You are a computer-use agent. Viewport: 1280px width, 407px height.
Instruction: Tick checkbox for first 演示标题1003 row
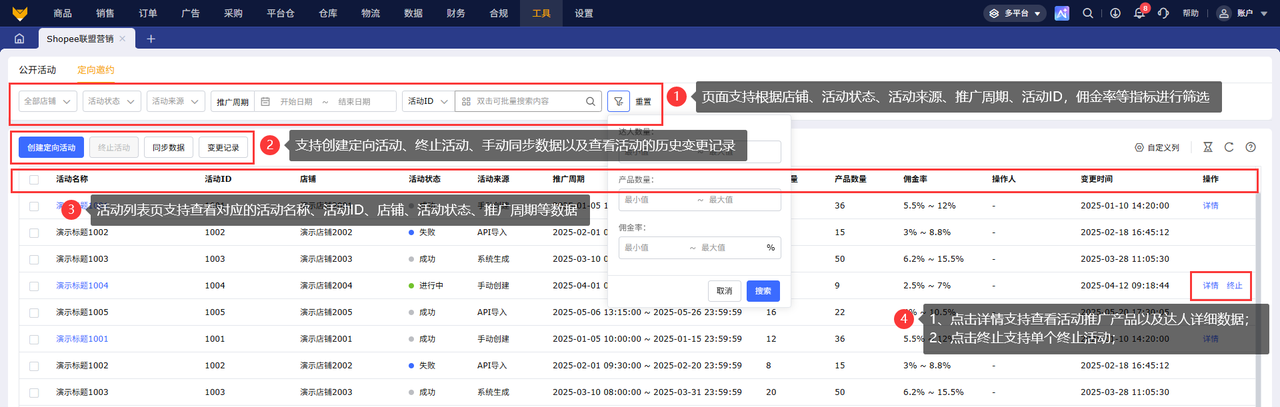(34, 258)
